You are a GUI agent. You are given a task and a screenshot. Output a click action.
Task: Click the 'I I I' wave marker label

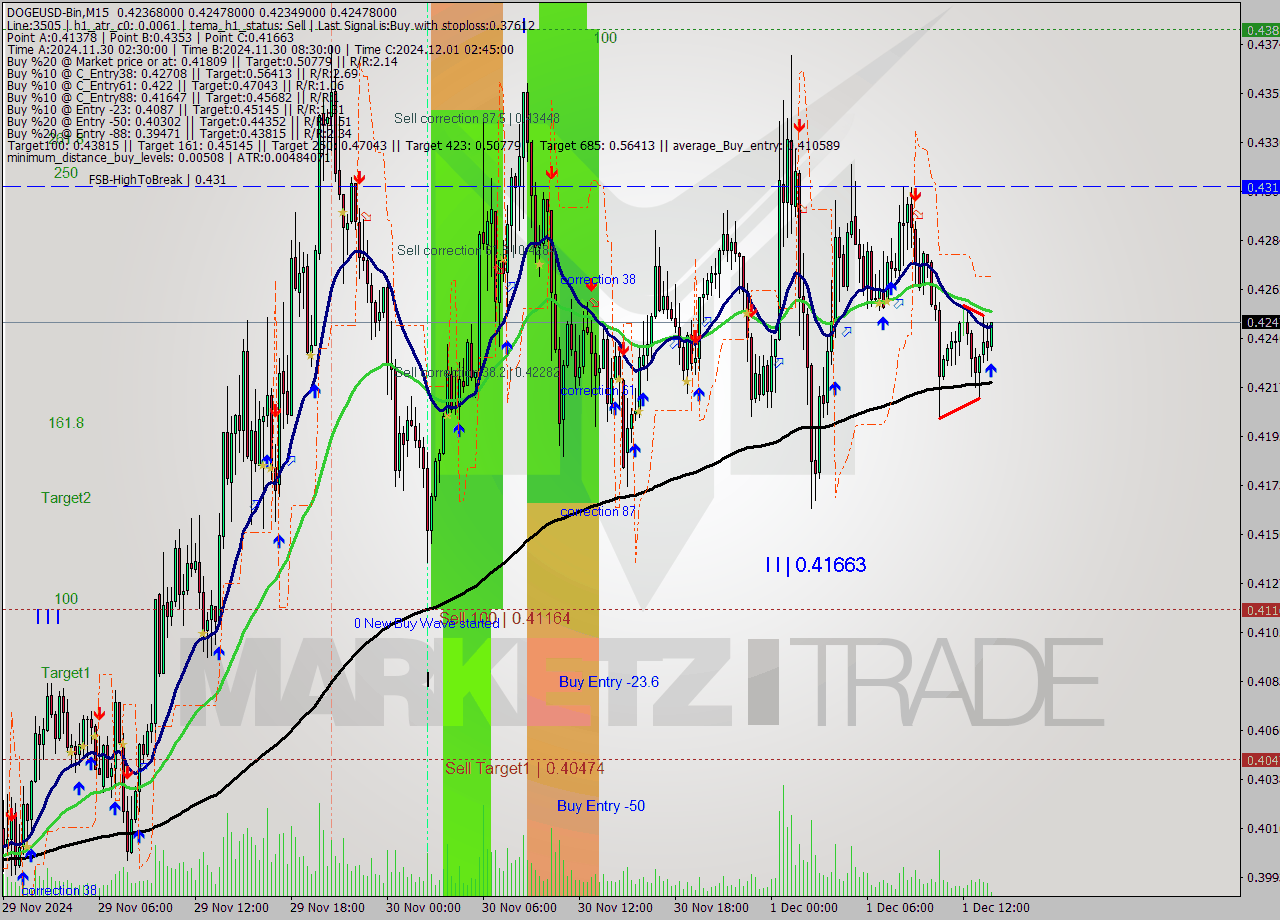(x=47, y=617)
